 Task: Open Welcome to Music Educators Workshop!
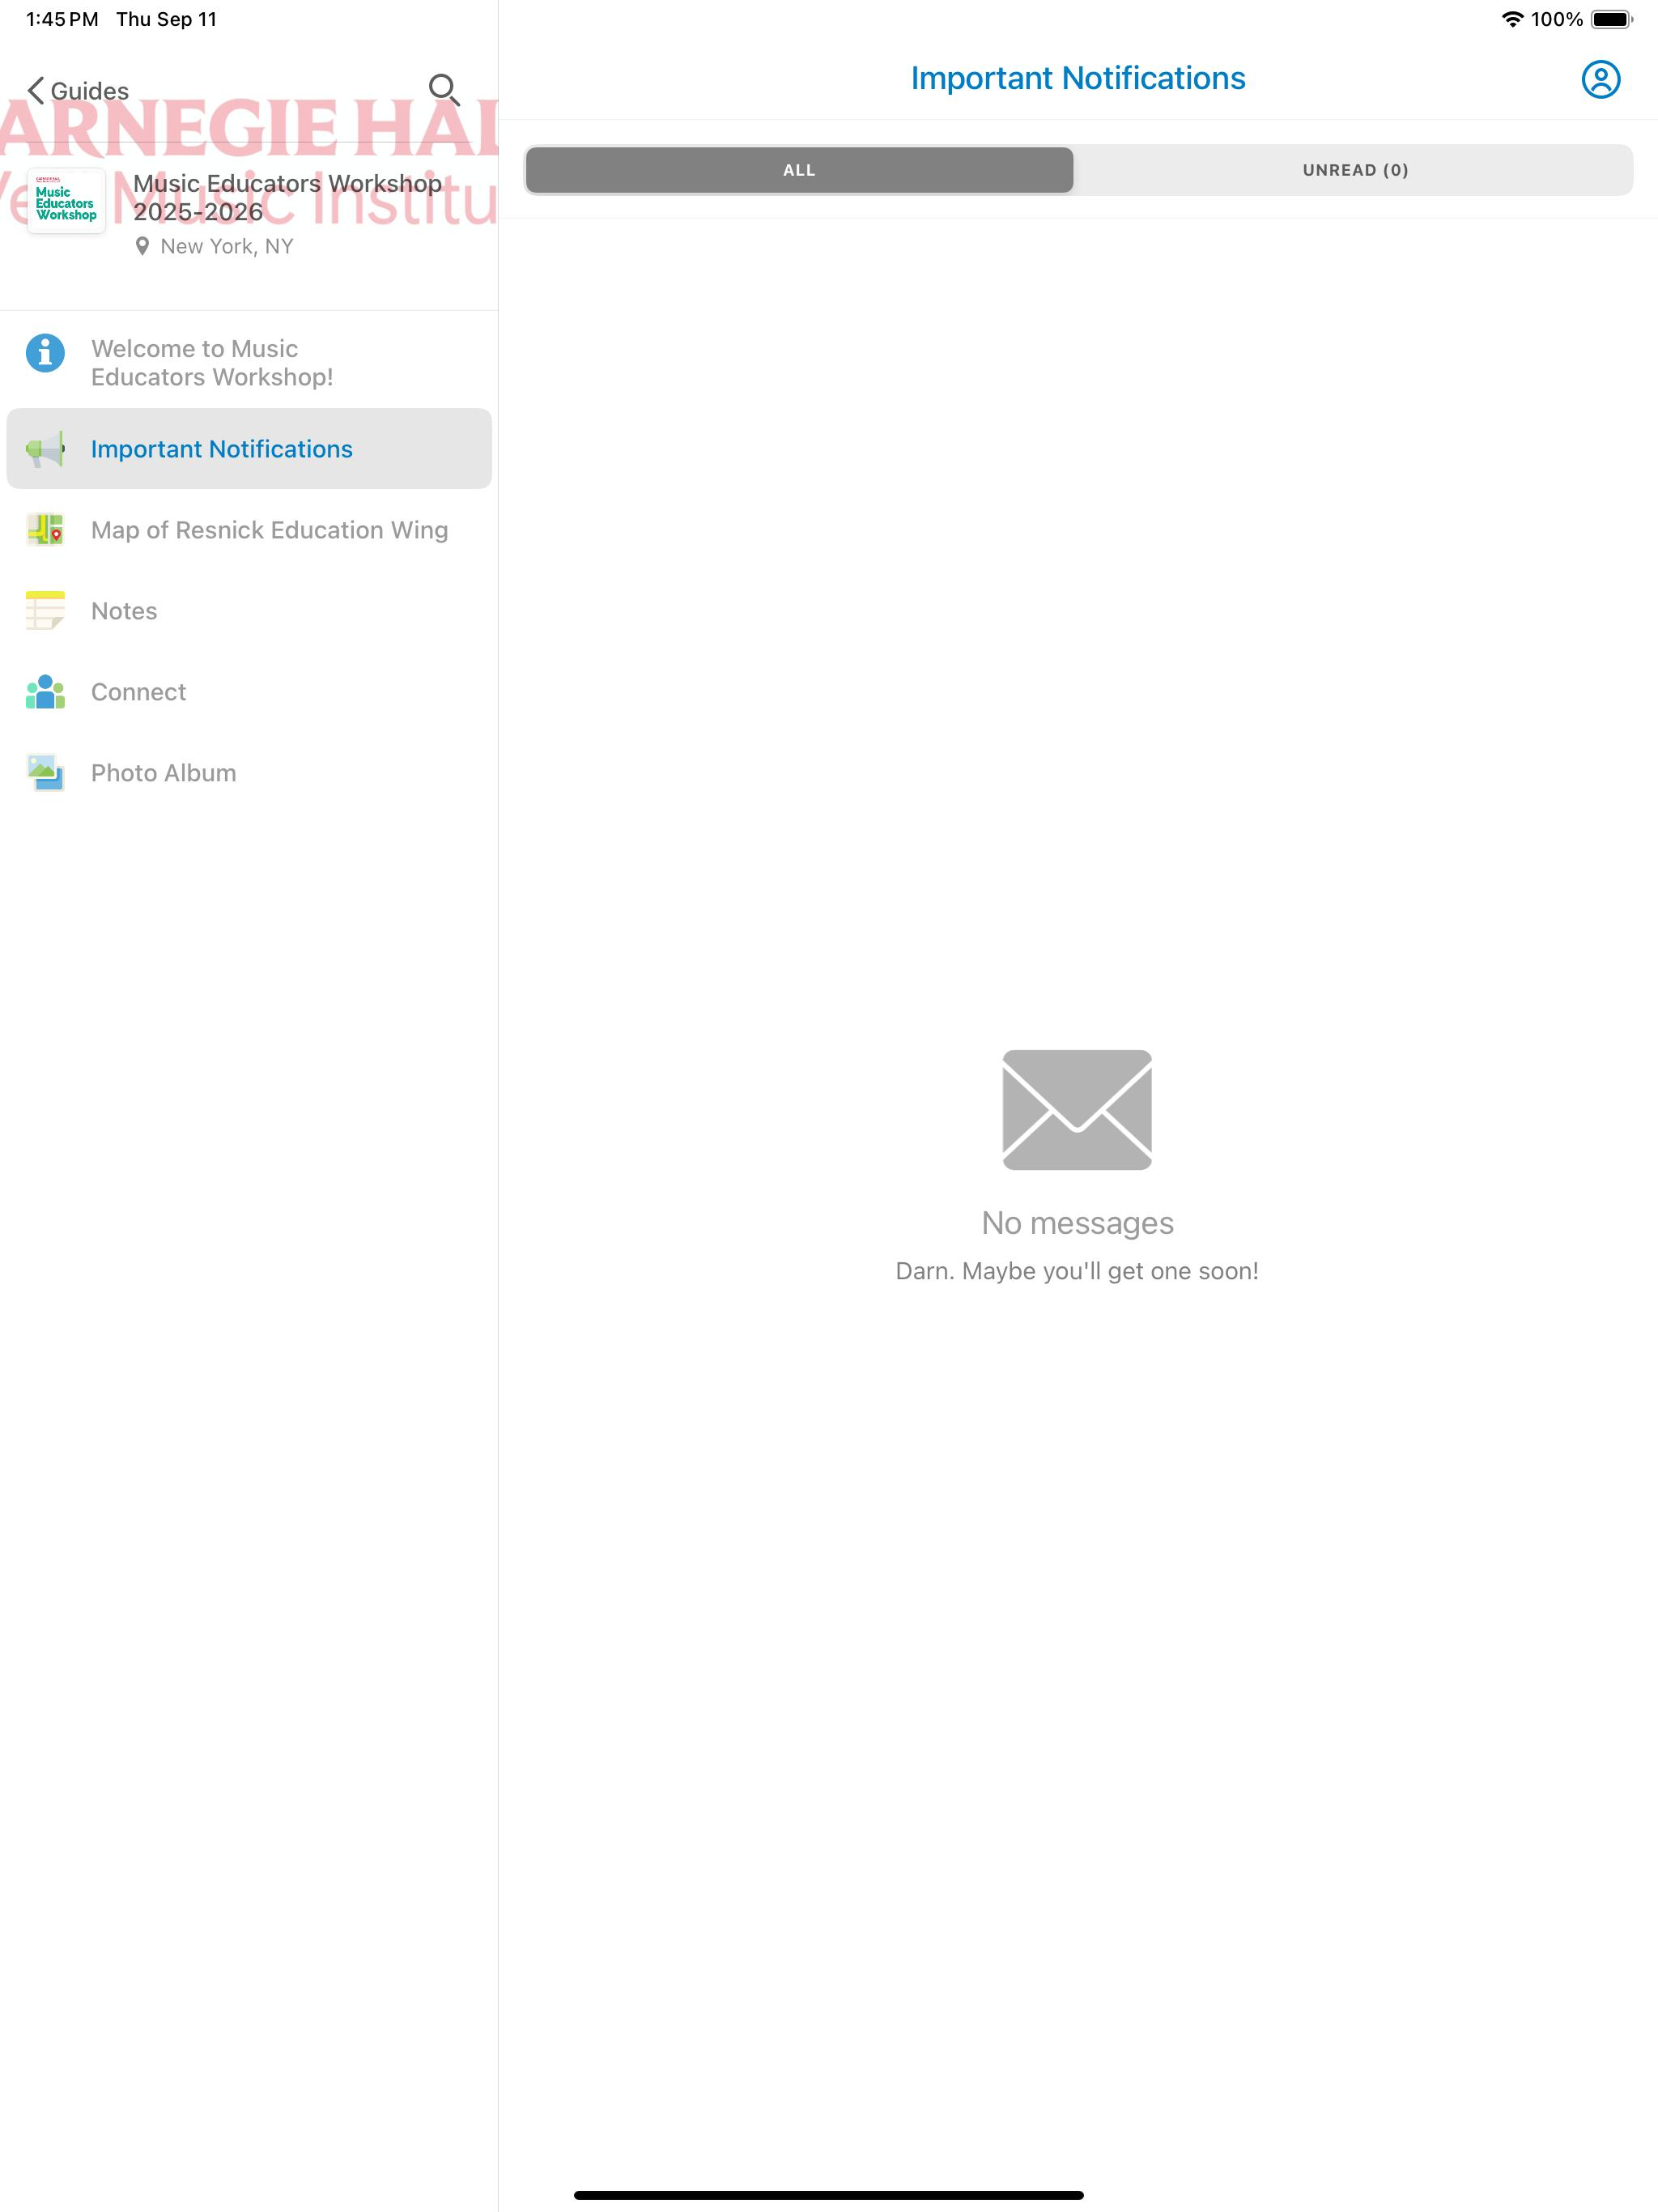249,363
